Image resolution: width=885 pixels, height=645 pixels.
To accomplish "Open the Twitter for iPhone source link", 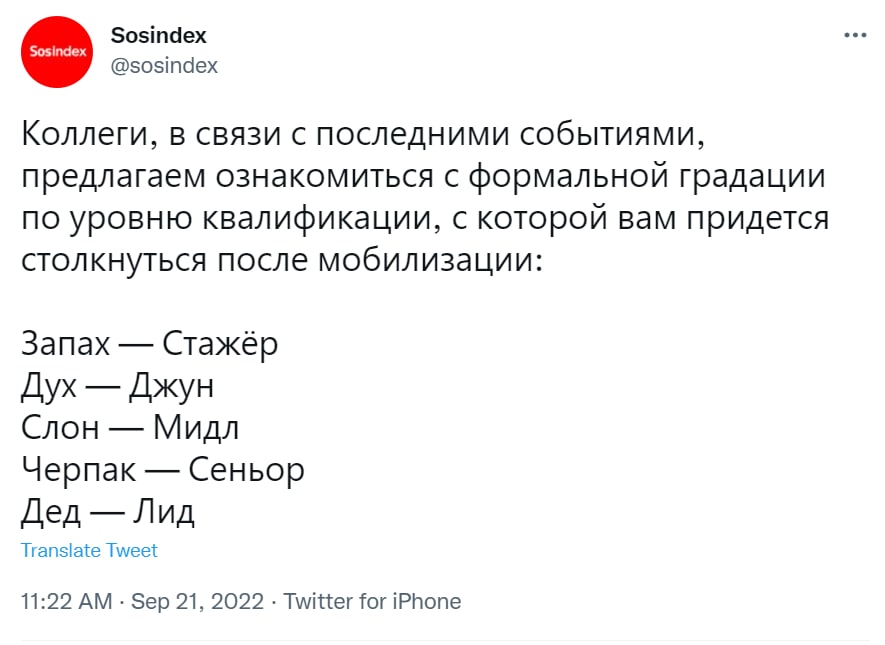I will point(372,602).
